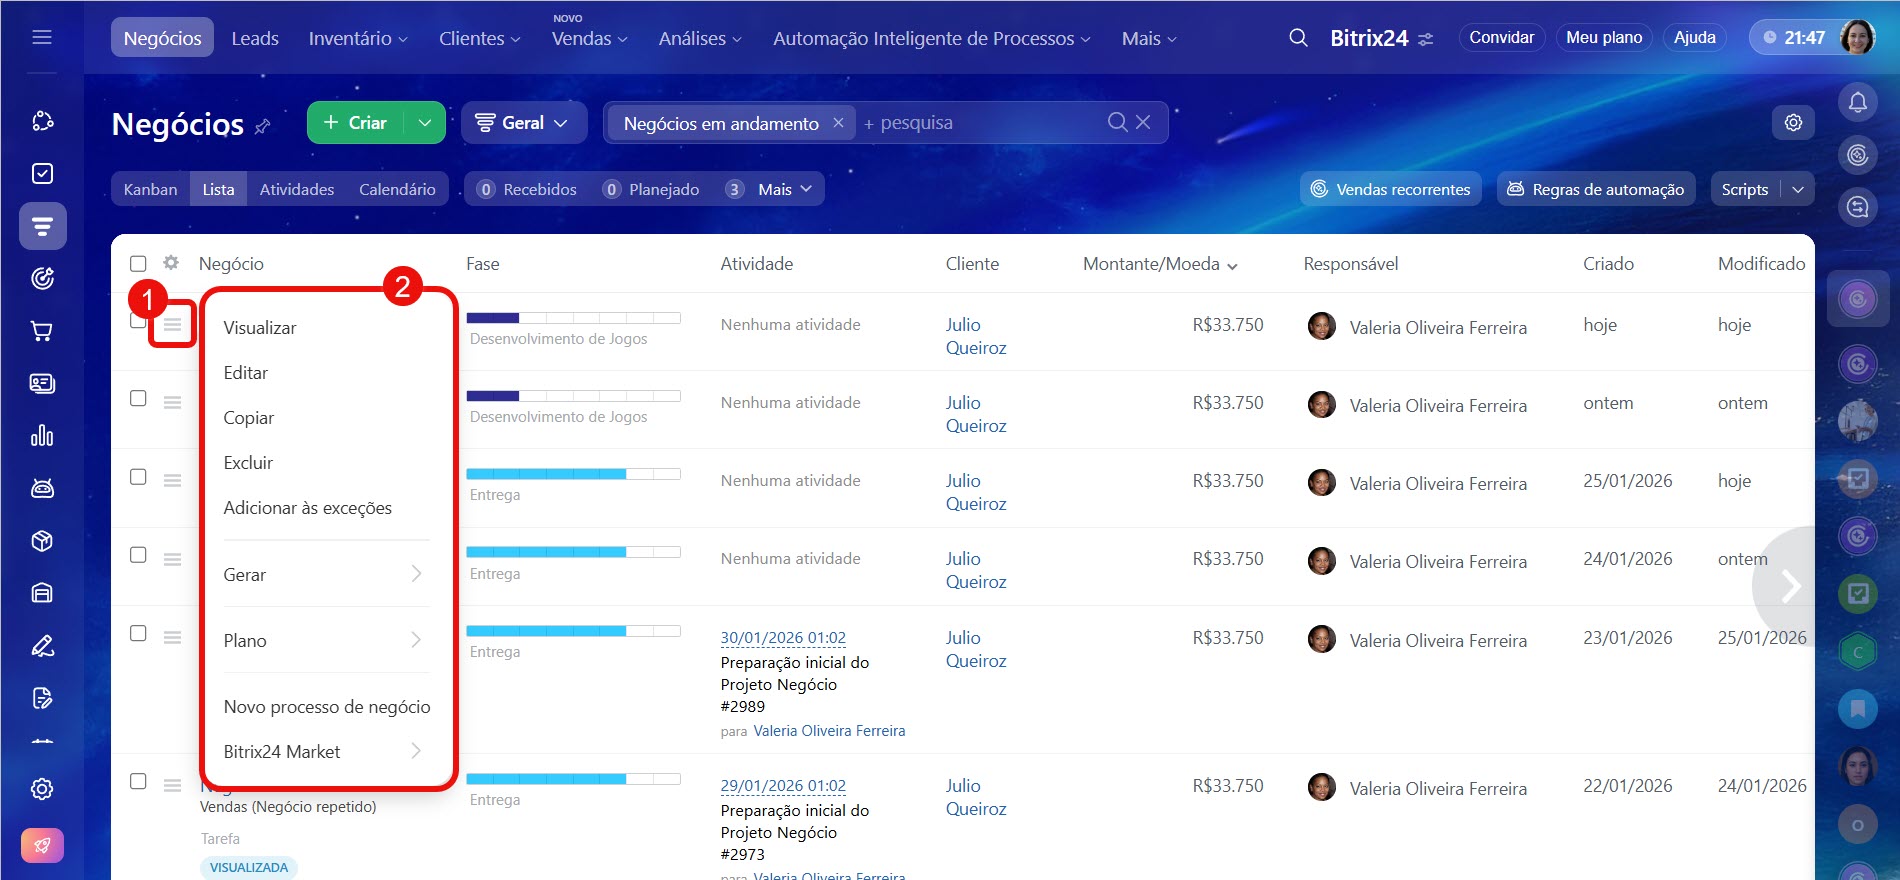Open the grid column settings gear
Viewport: 1900px width, 880px height.
tap(171, 263)
